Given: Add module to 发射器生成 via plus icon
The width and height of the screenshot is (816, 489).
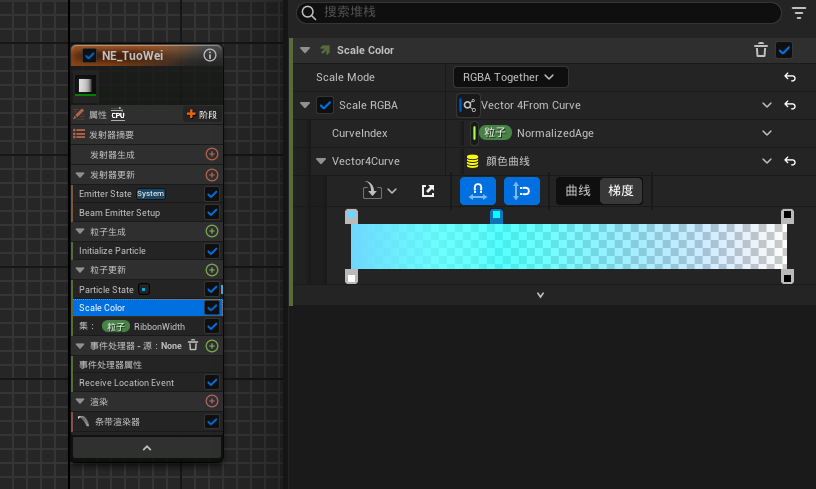Looking at the screenshot, I should [212, 154].
